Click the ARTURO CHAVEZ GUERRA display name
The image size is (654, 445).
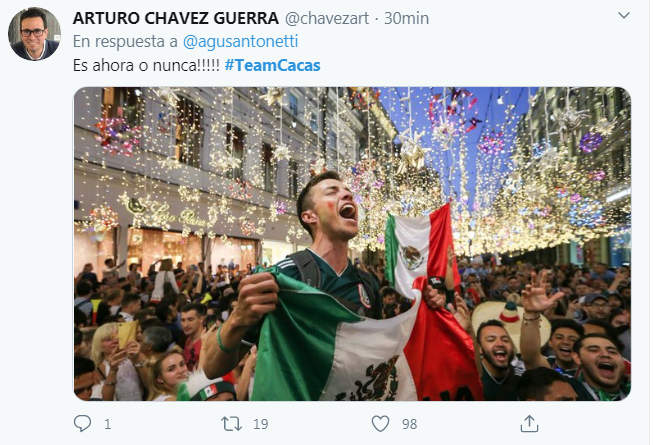[176, 18]
